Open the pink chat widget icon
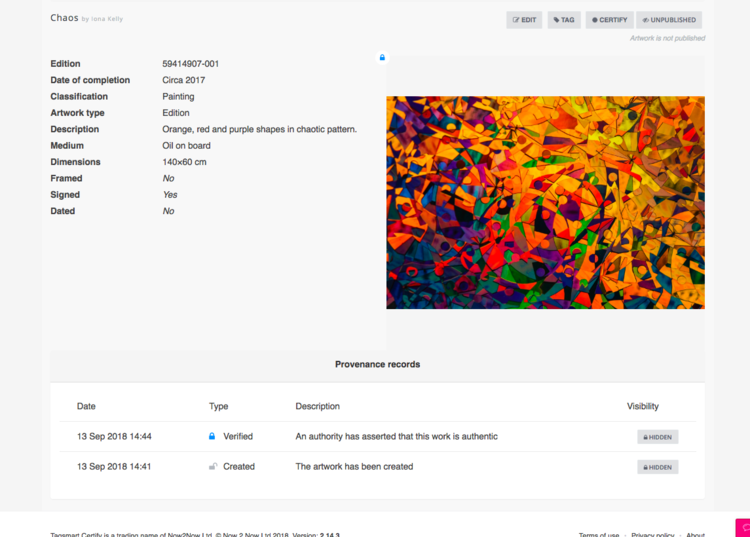The image size is (750, 537). click(x=744, y=528)
